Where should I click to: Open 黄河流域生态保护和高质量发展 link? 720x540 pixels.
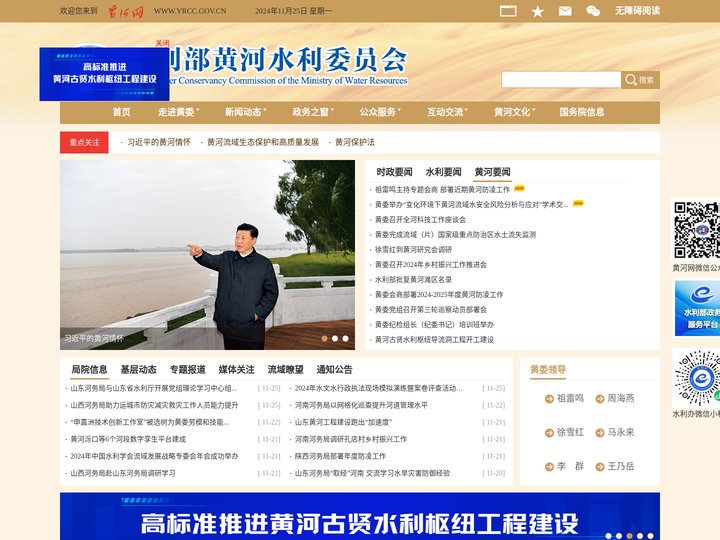coord(263,142)
